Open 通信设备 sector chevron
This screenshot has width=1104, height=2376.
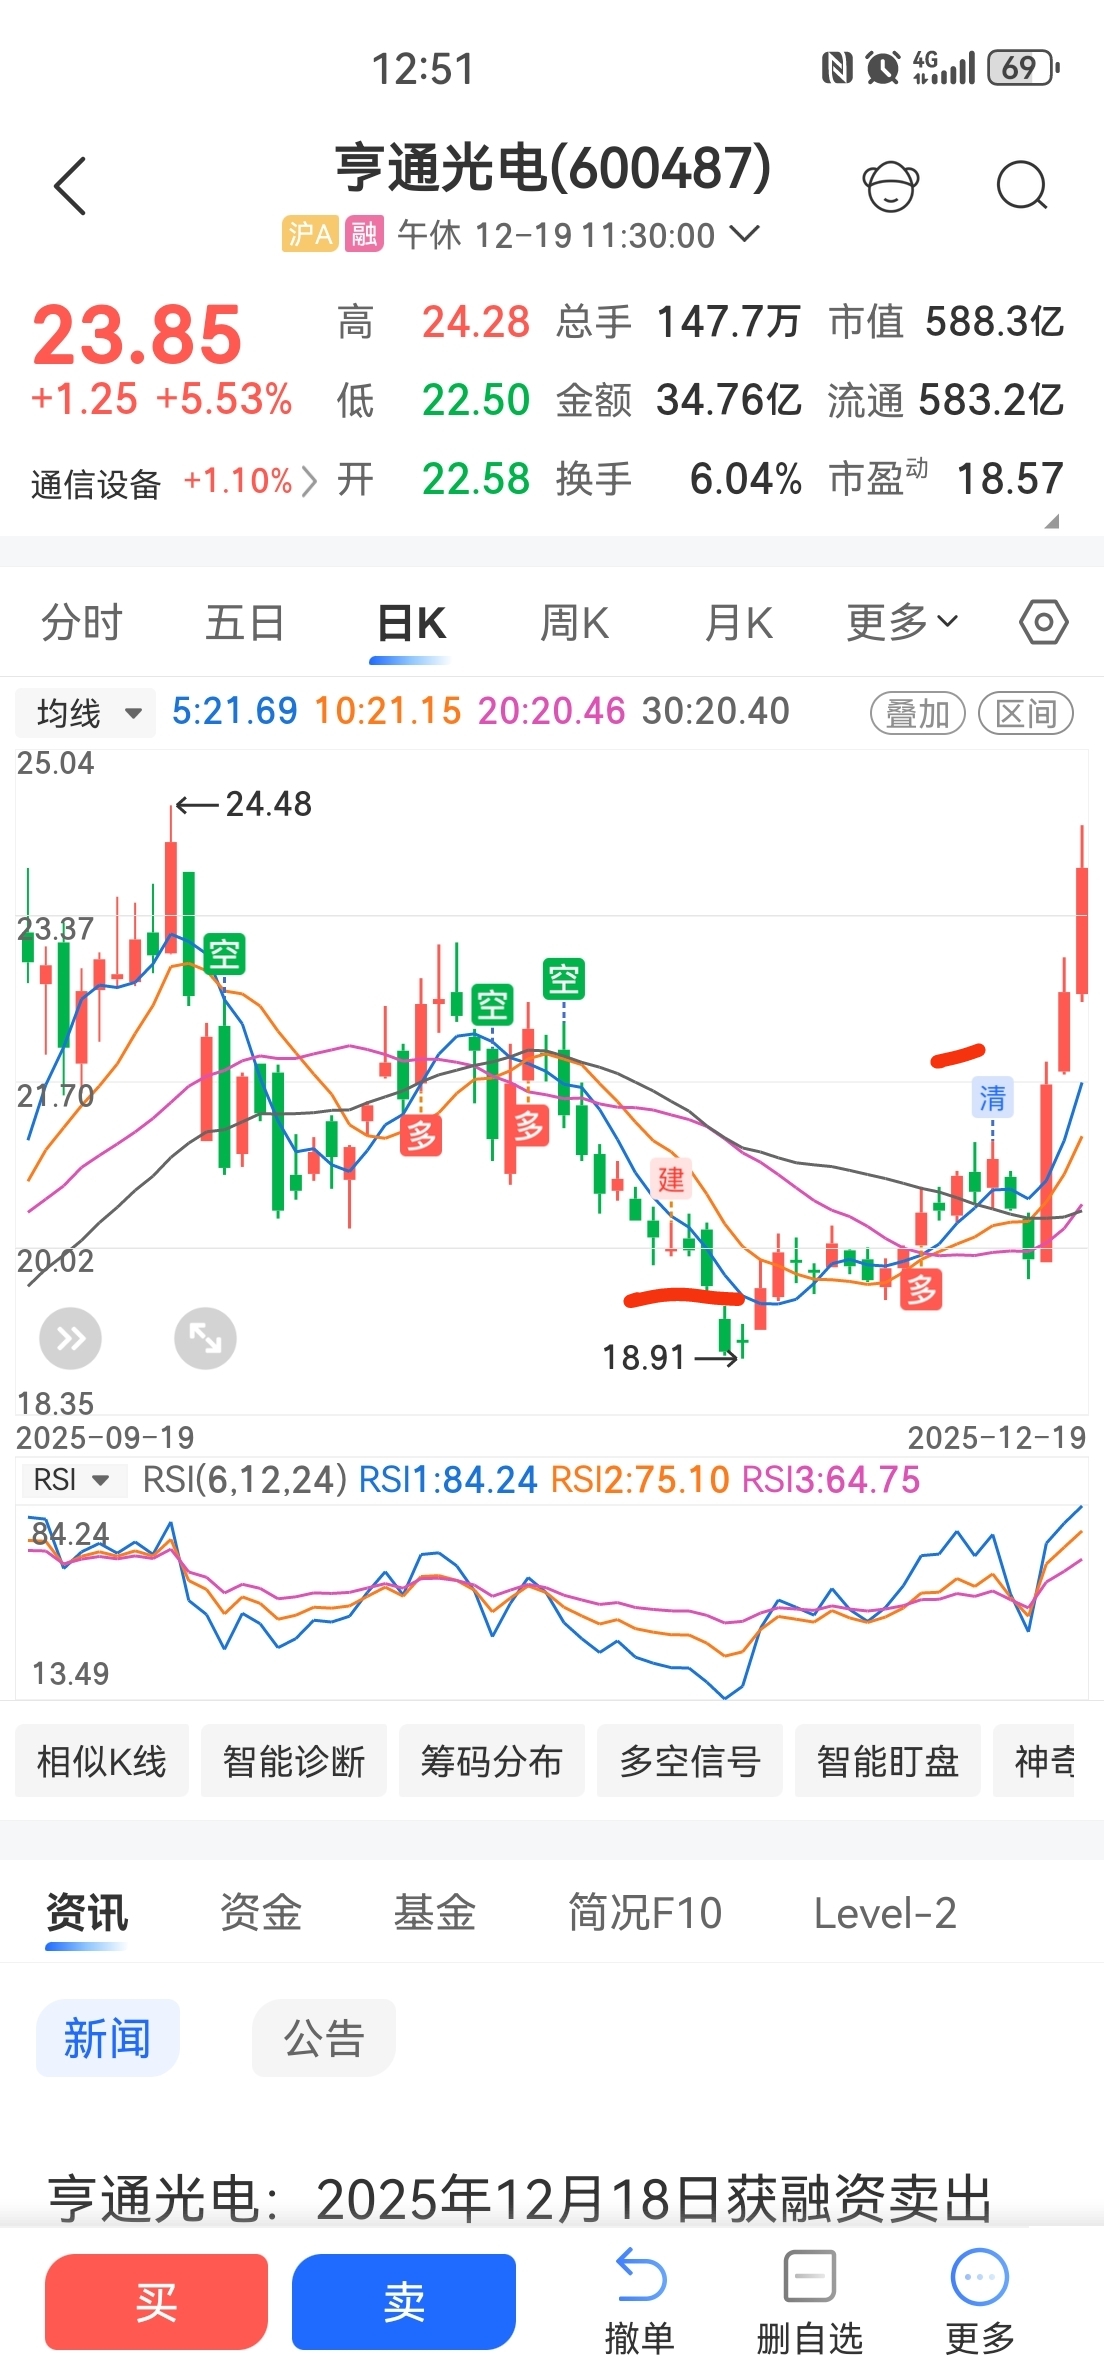tap(309, 482)
